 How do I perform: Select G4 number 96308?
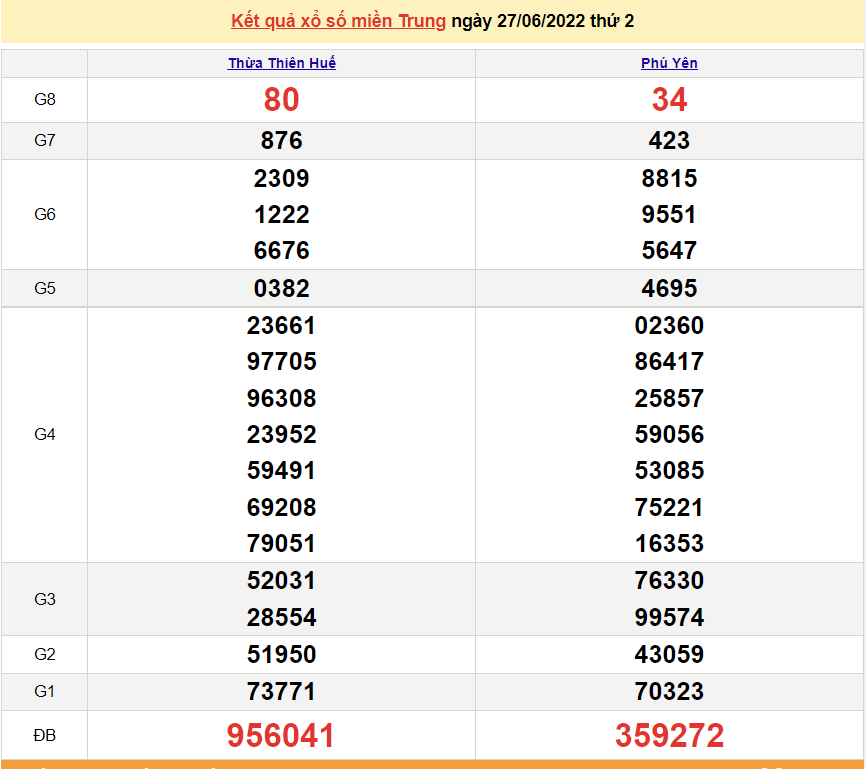(x=282, y=398)
